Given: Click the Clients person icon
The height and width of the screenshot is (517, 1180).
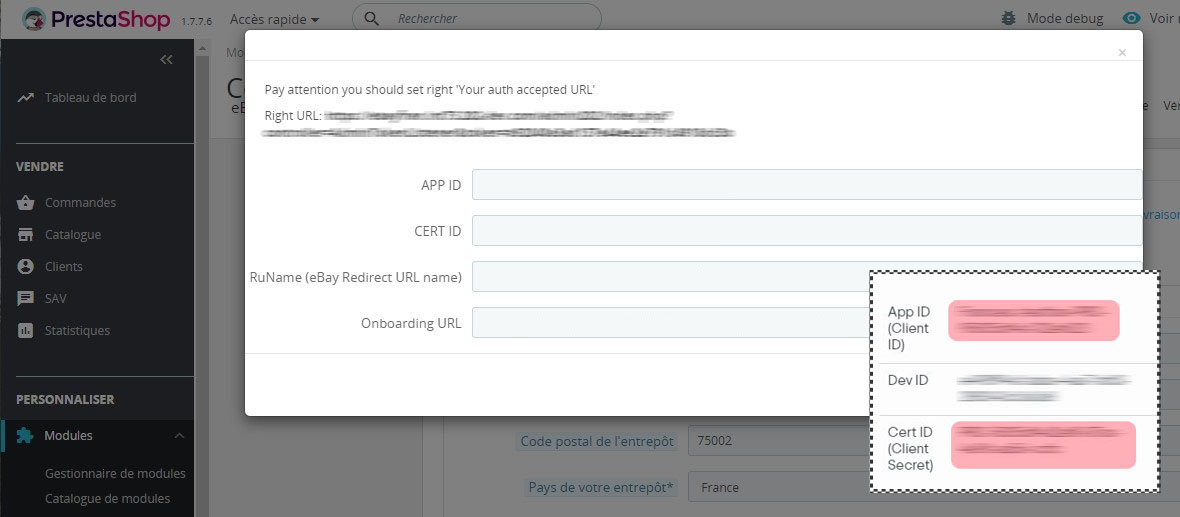Looking at the screenshot, I should click(25, 267).
